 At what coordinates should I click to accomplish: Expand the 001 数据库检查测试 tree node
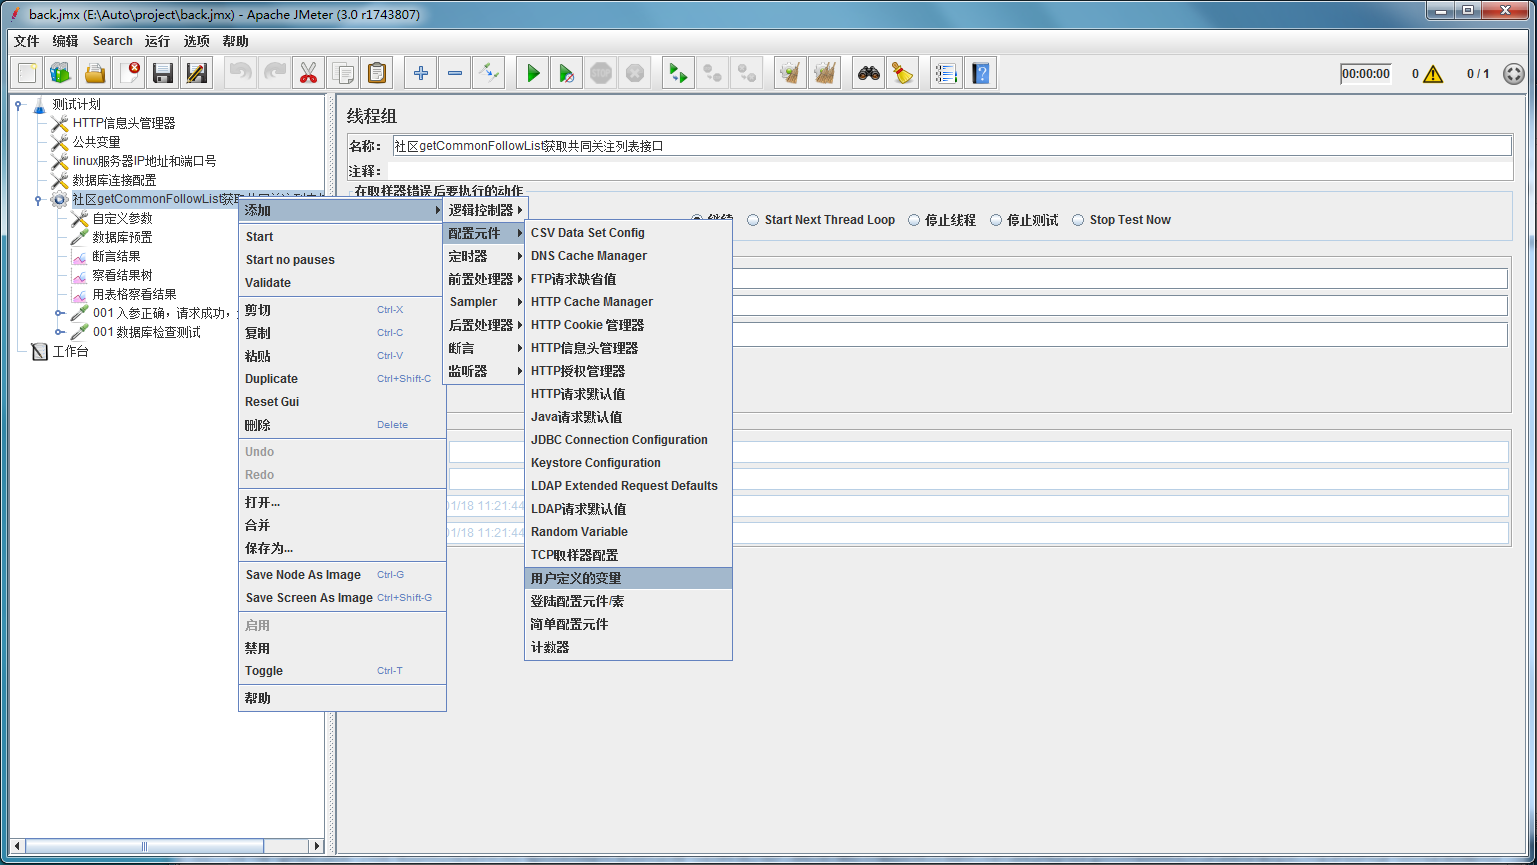(x=59, y=332)
